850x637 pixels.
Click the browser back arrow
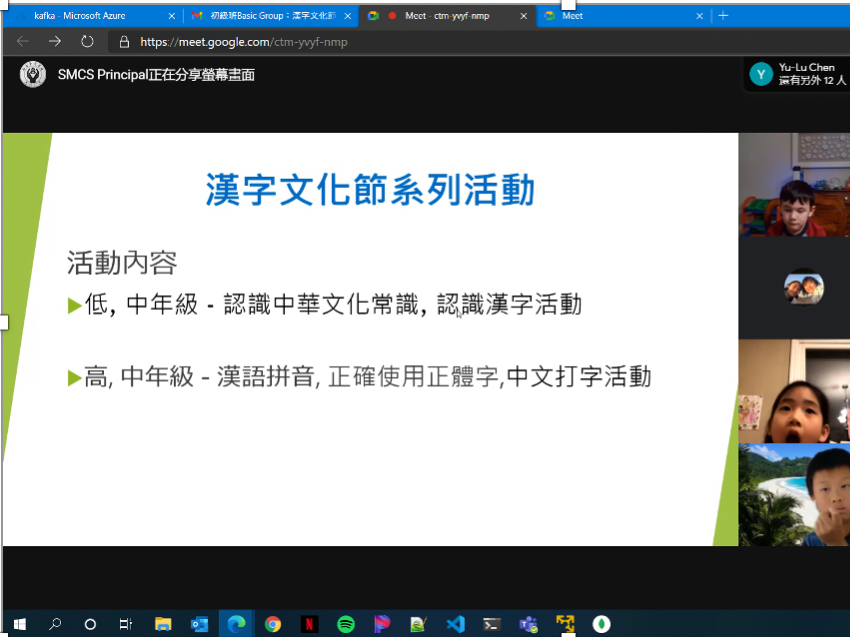(x=23, y=42)
